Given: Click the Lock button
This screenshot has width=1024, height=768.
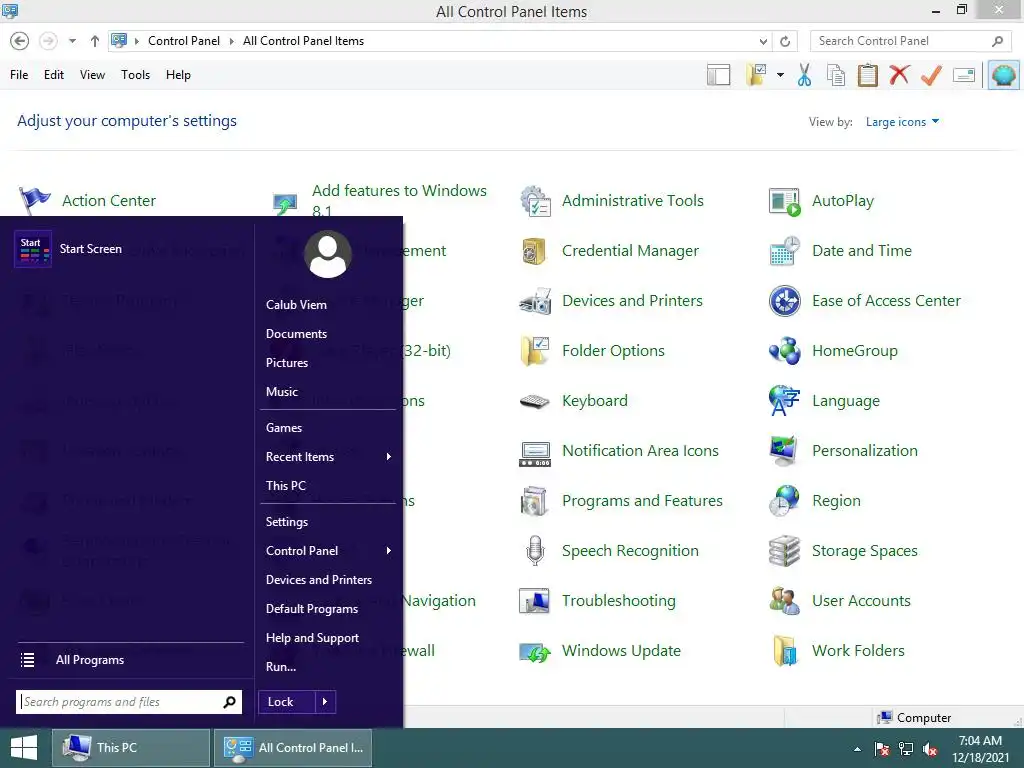Looking at the screenshot, I should pos(287,702).
